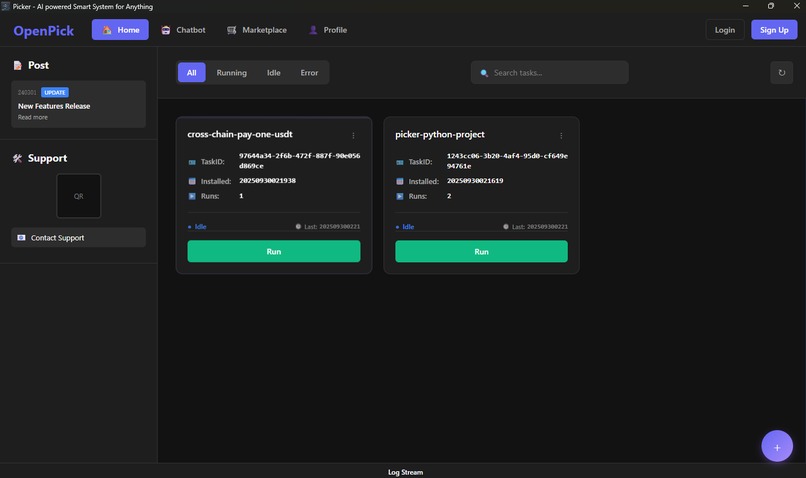Filter tasks by Error status
This screenshot has width=806, height=478.
[309, 72]
